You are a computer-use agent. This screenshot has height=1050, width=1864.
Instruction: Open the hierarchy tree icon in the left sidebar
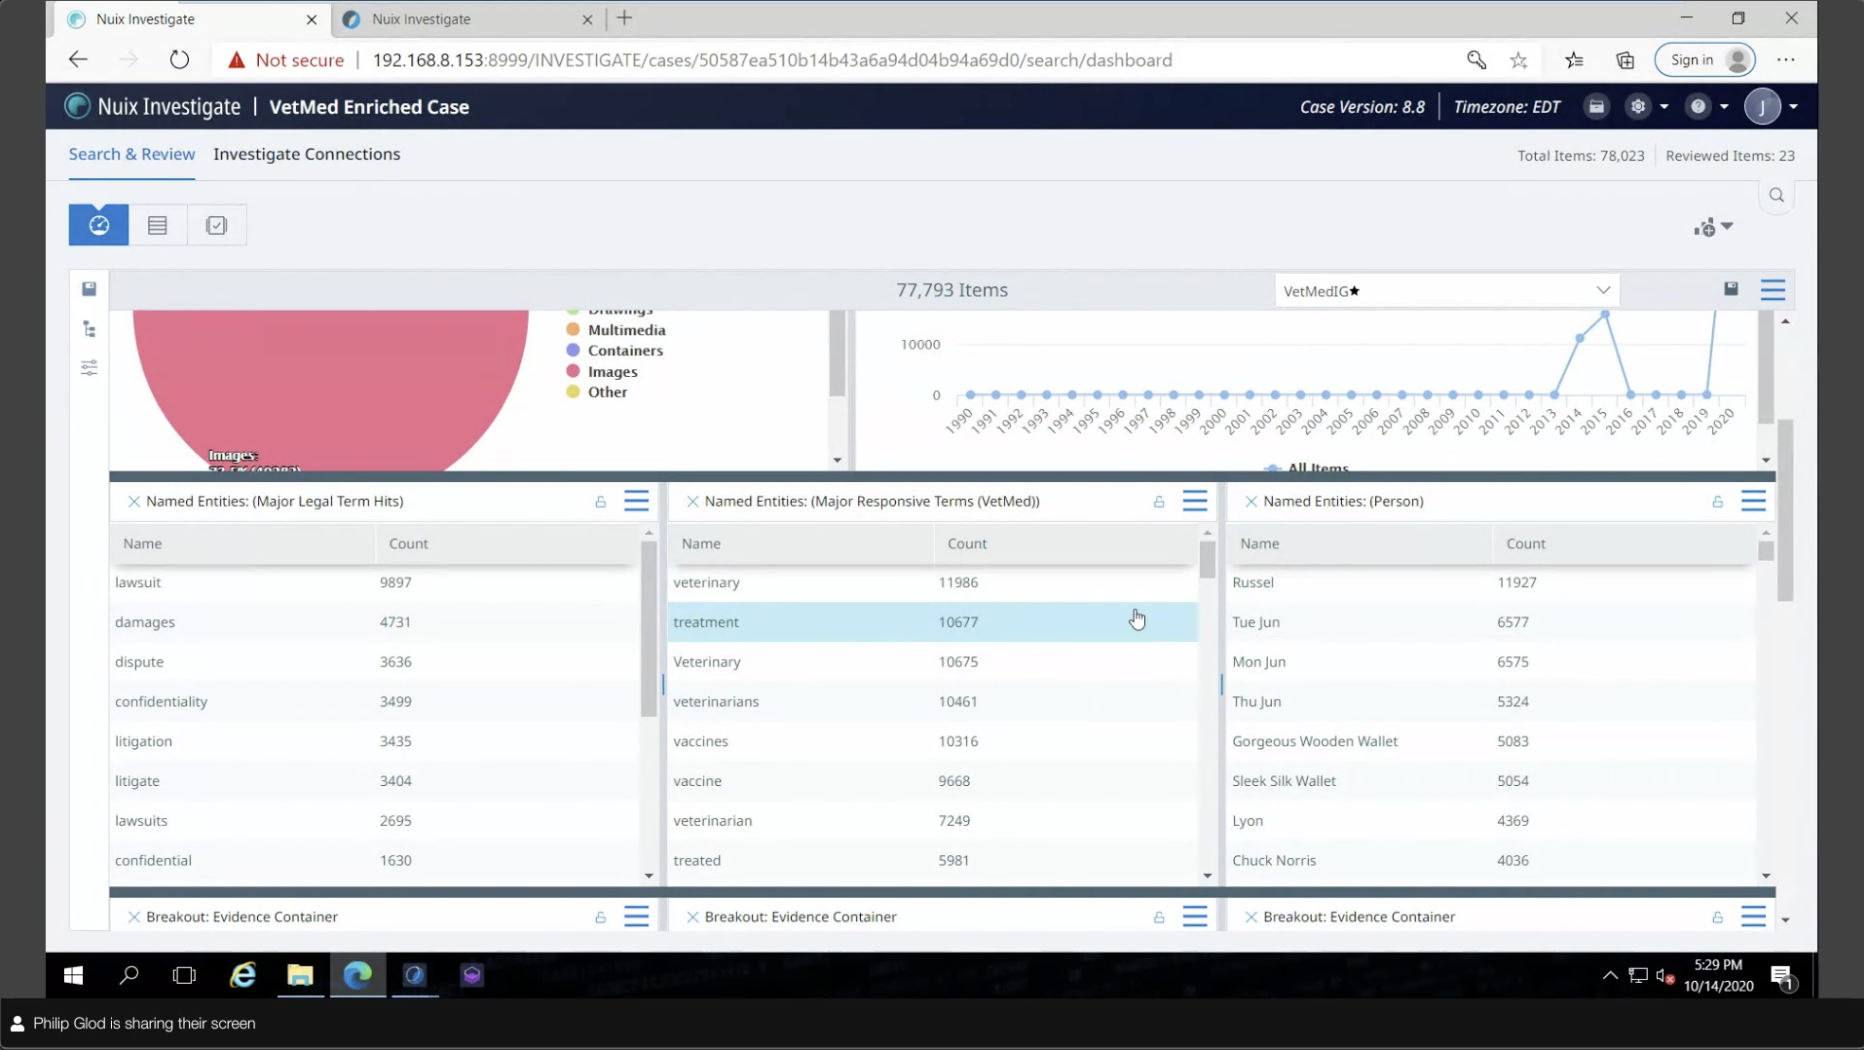(88, 328)
